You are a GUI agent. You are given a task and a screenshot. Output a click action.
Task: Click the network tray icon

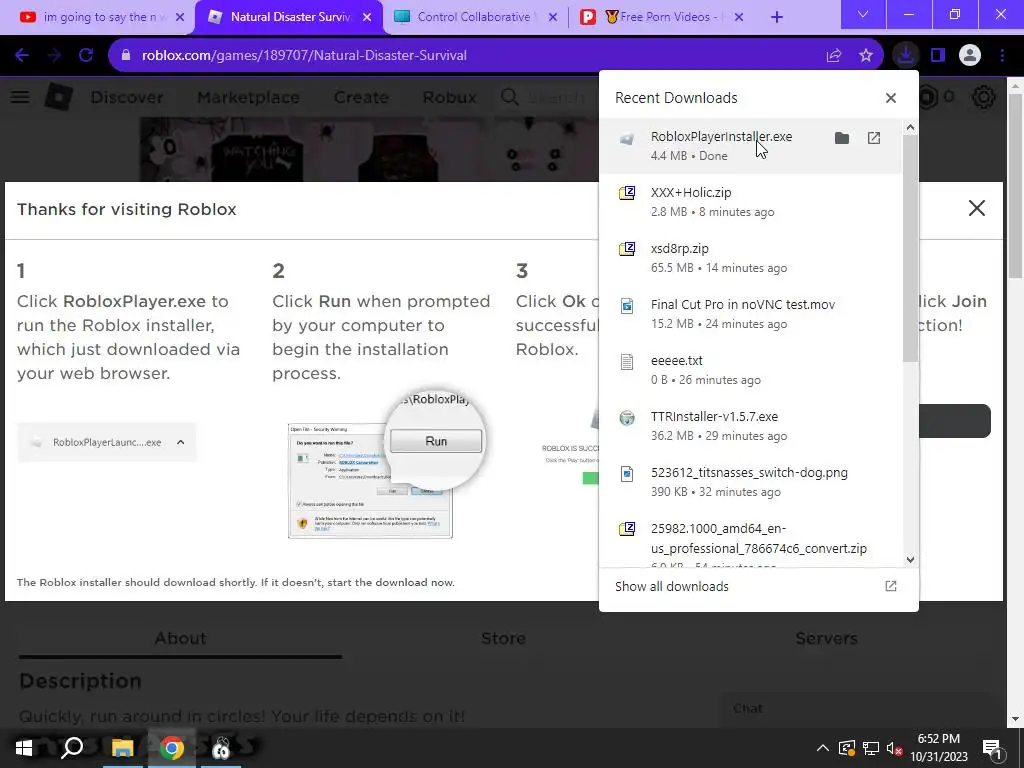tap(871, 748)
